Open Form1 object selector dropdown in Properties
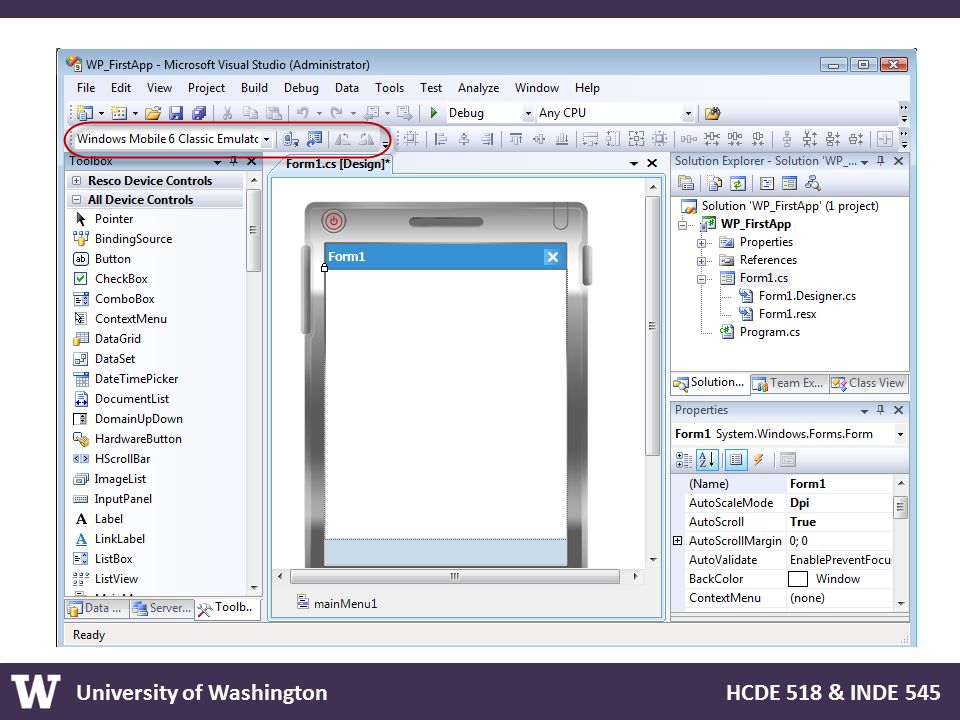 [900, 435]
